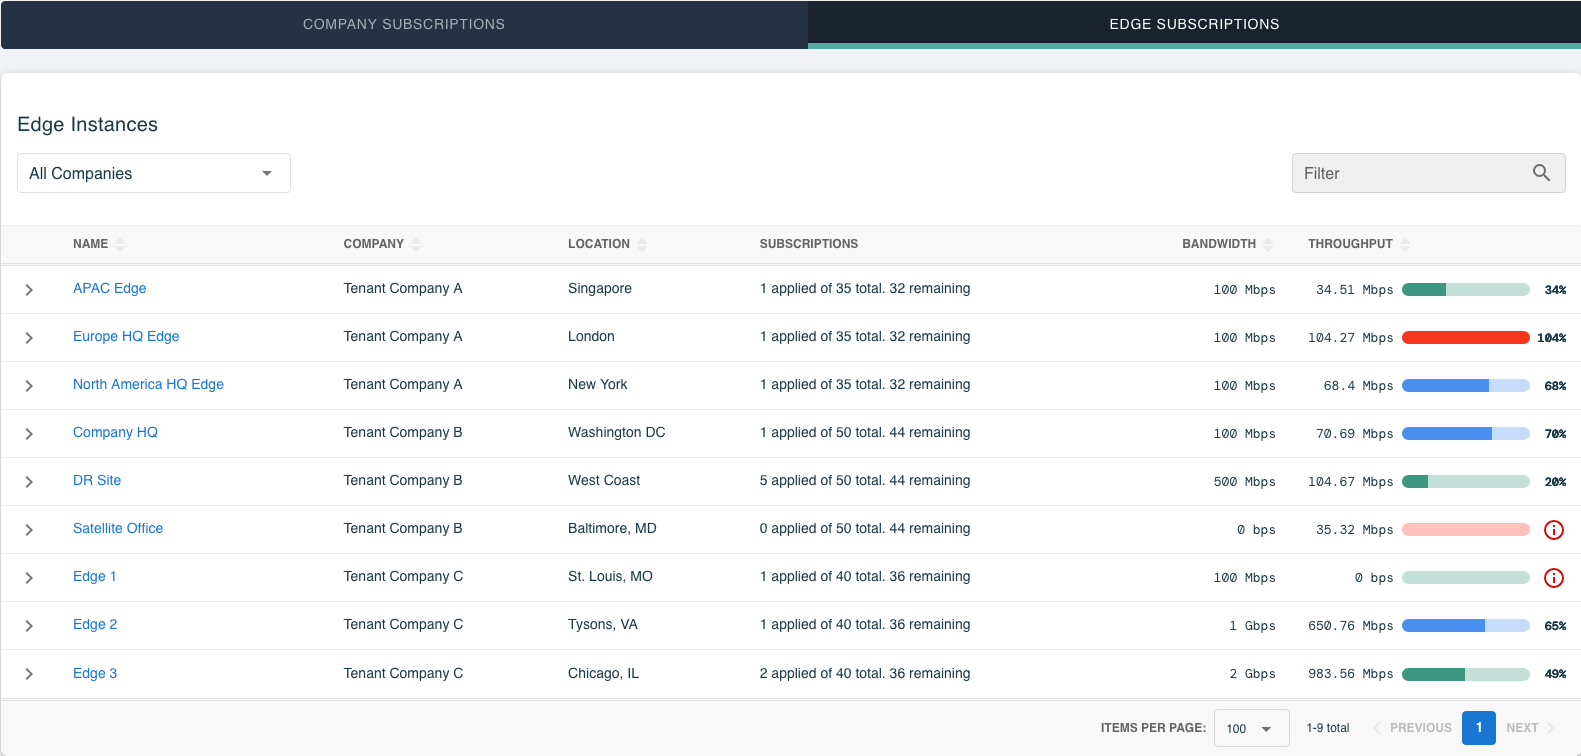The image size is (1581, 756).
Task: Click page 1 pagination button
Action: (x=1479, y=728)
